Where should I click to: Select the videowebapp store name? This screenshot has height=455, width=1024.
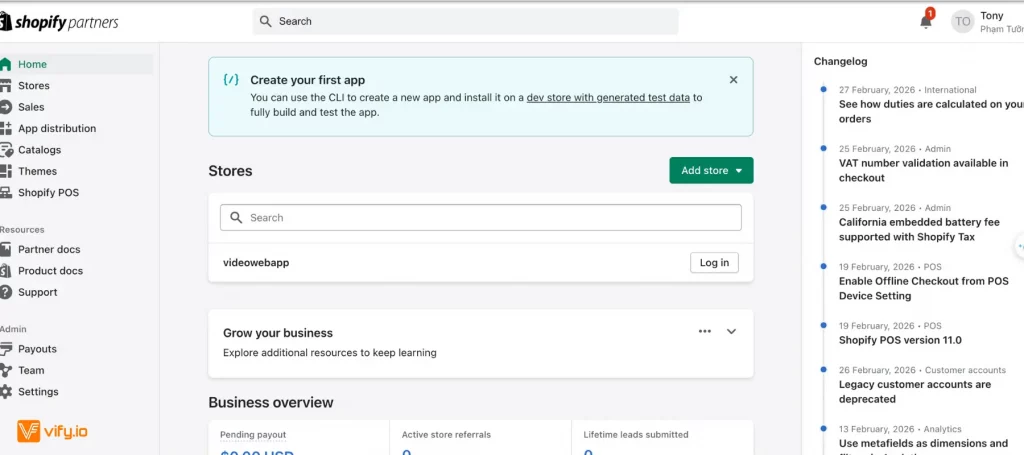[x=256, y=262]
